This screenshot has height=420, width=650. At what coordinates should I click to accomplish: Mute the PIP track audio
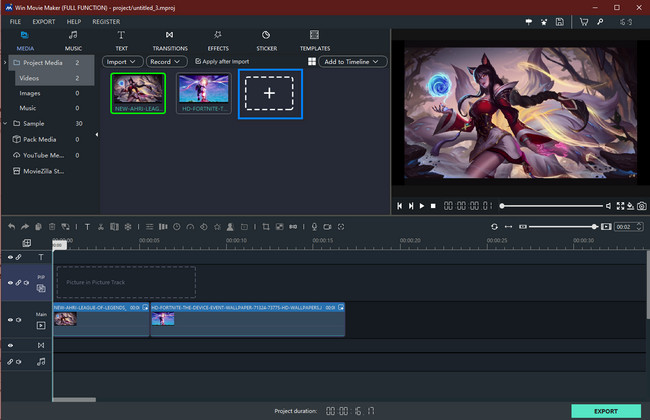click(x=27, y=283)
